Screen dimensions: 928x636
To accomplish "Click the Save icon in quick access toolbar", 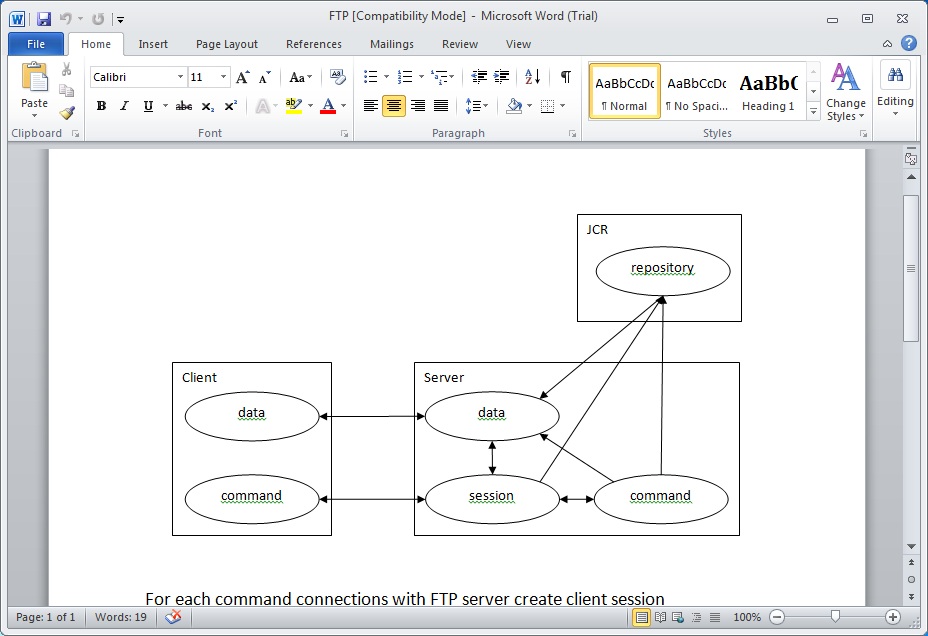I will pos(43,18).
